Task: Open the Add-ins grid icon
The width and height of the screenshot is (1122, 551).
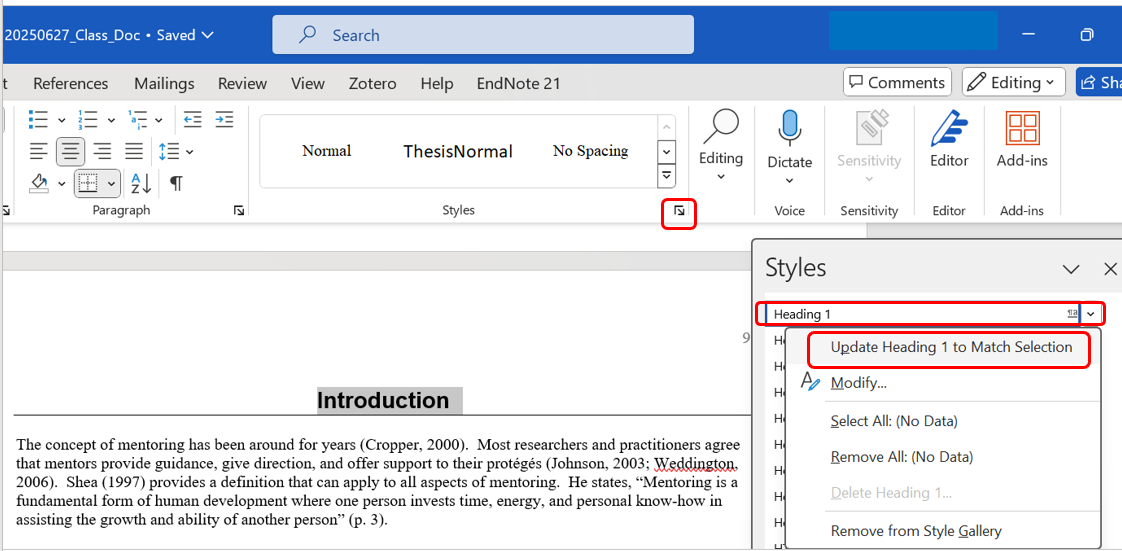Action: coord(1021,129)
